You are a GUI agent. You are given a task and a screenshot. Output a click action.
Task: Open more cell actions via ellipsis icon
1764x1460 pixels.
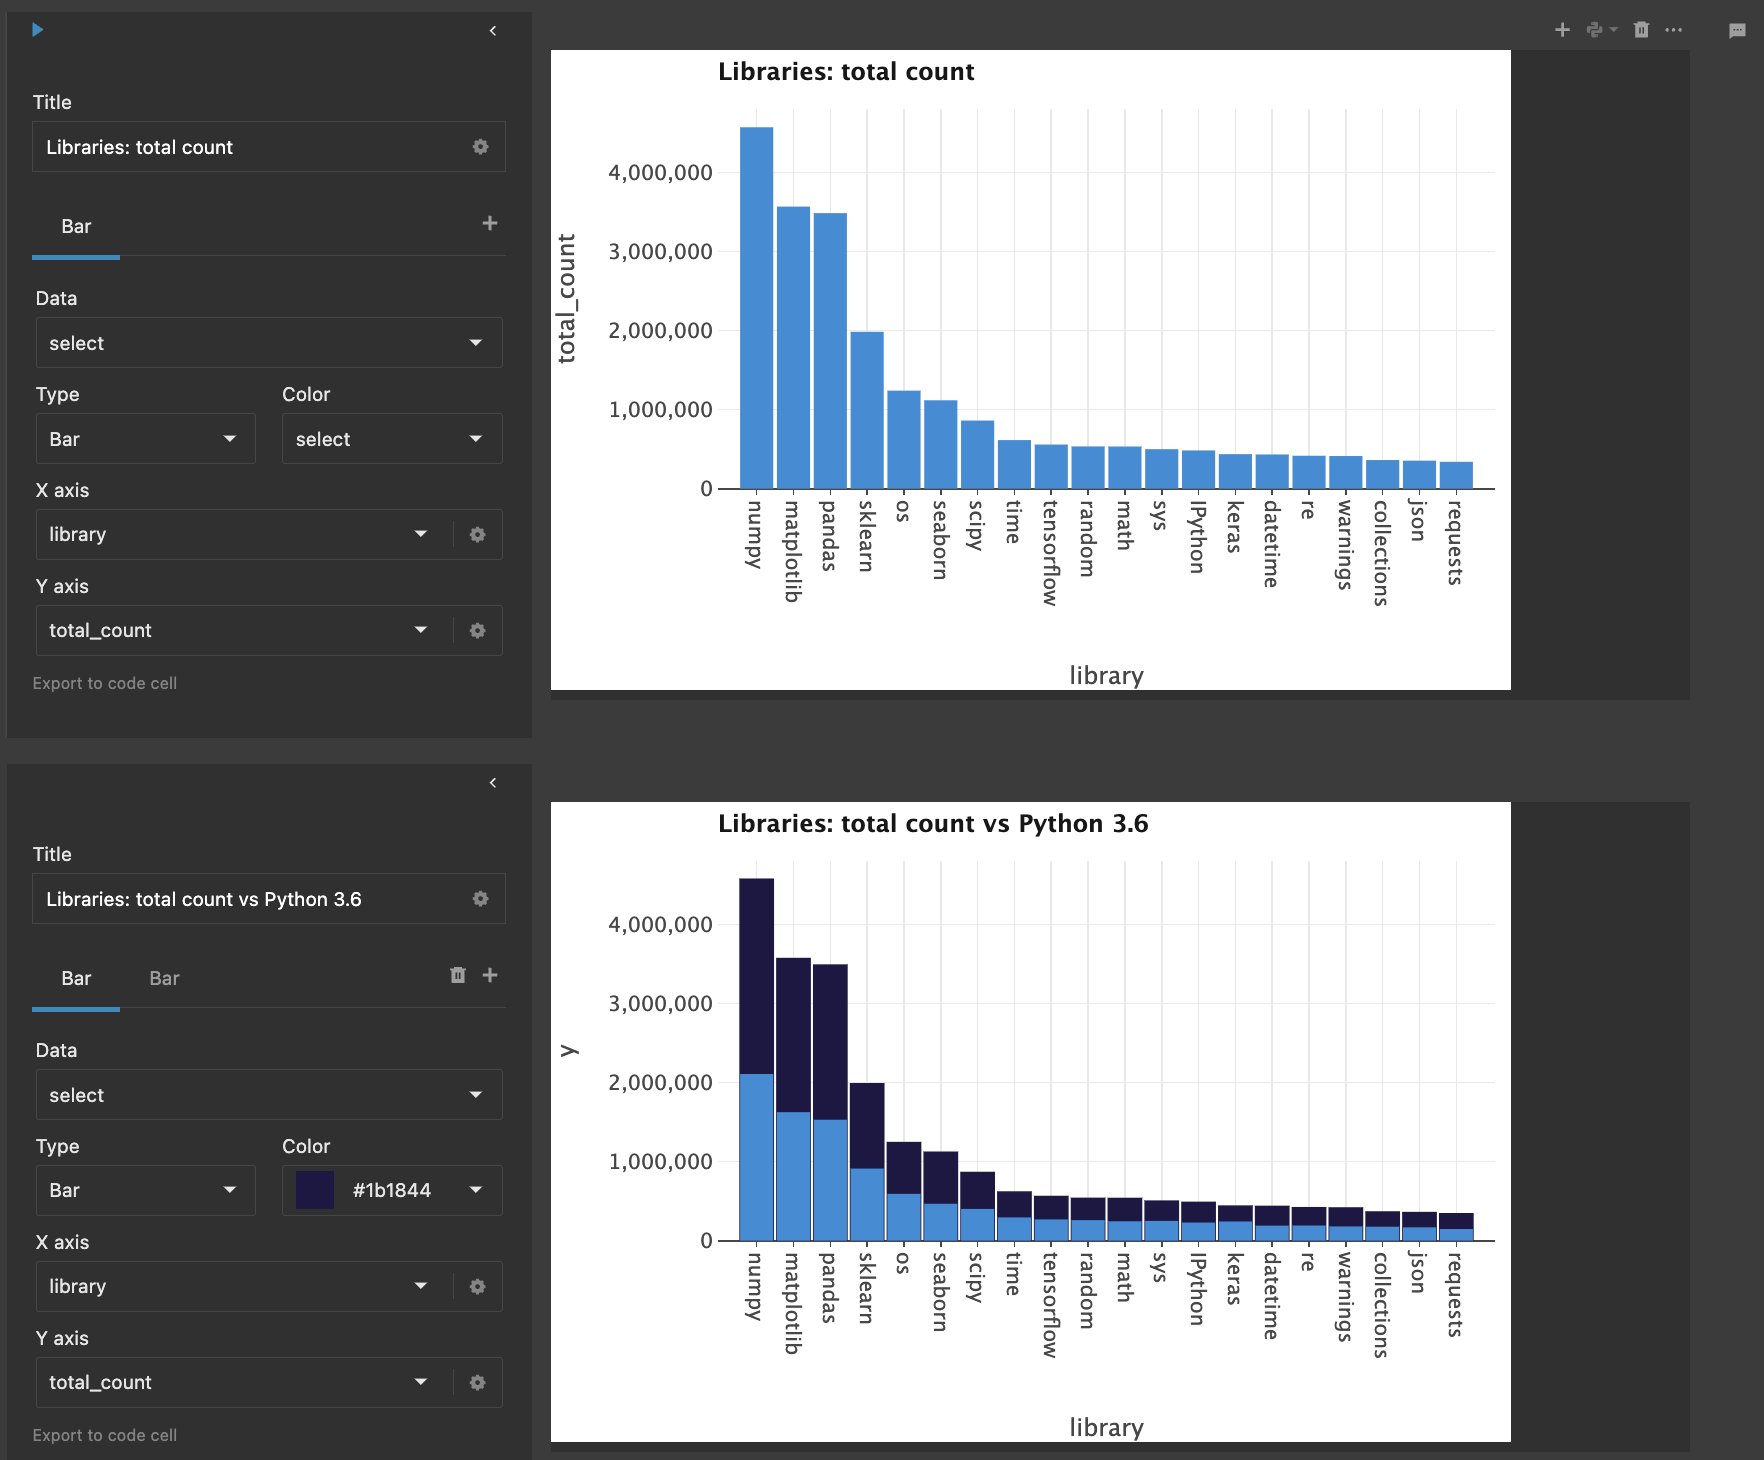tap(1674, 30)
